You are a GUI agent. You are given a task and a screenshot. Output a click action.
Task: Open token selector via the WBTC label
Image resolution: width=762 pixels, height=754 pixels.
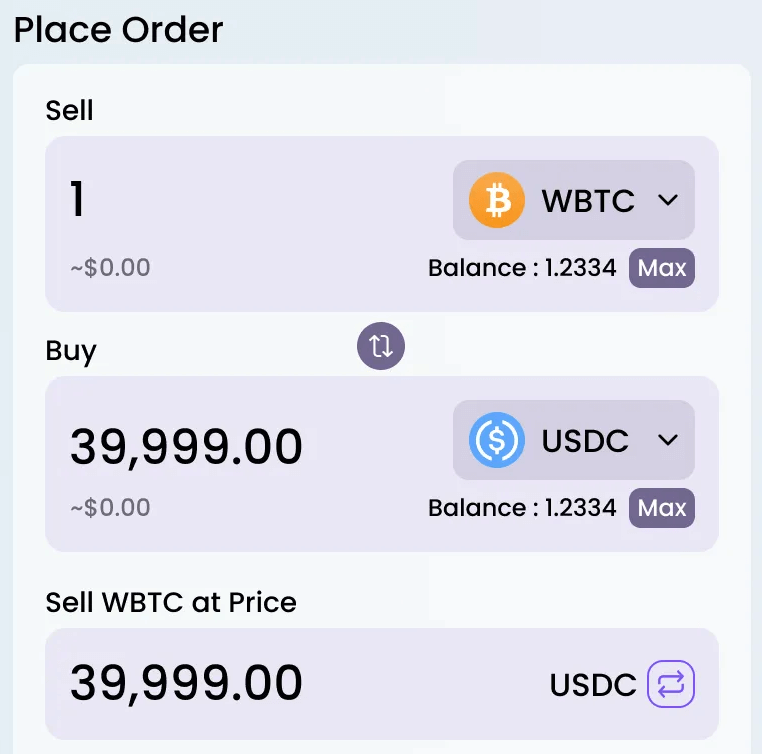[588, 201]
